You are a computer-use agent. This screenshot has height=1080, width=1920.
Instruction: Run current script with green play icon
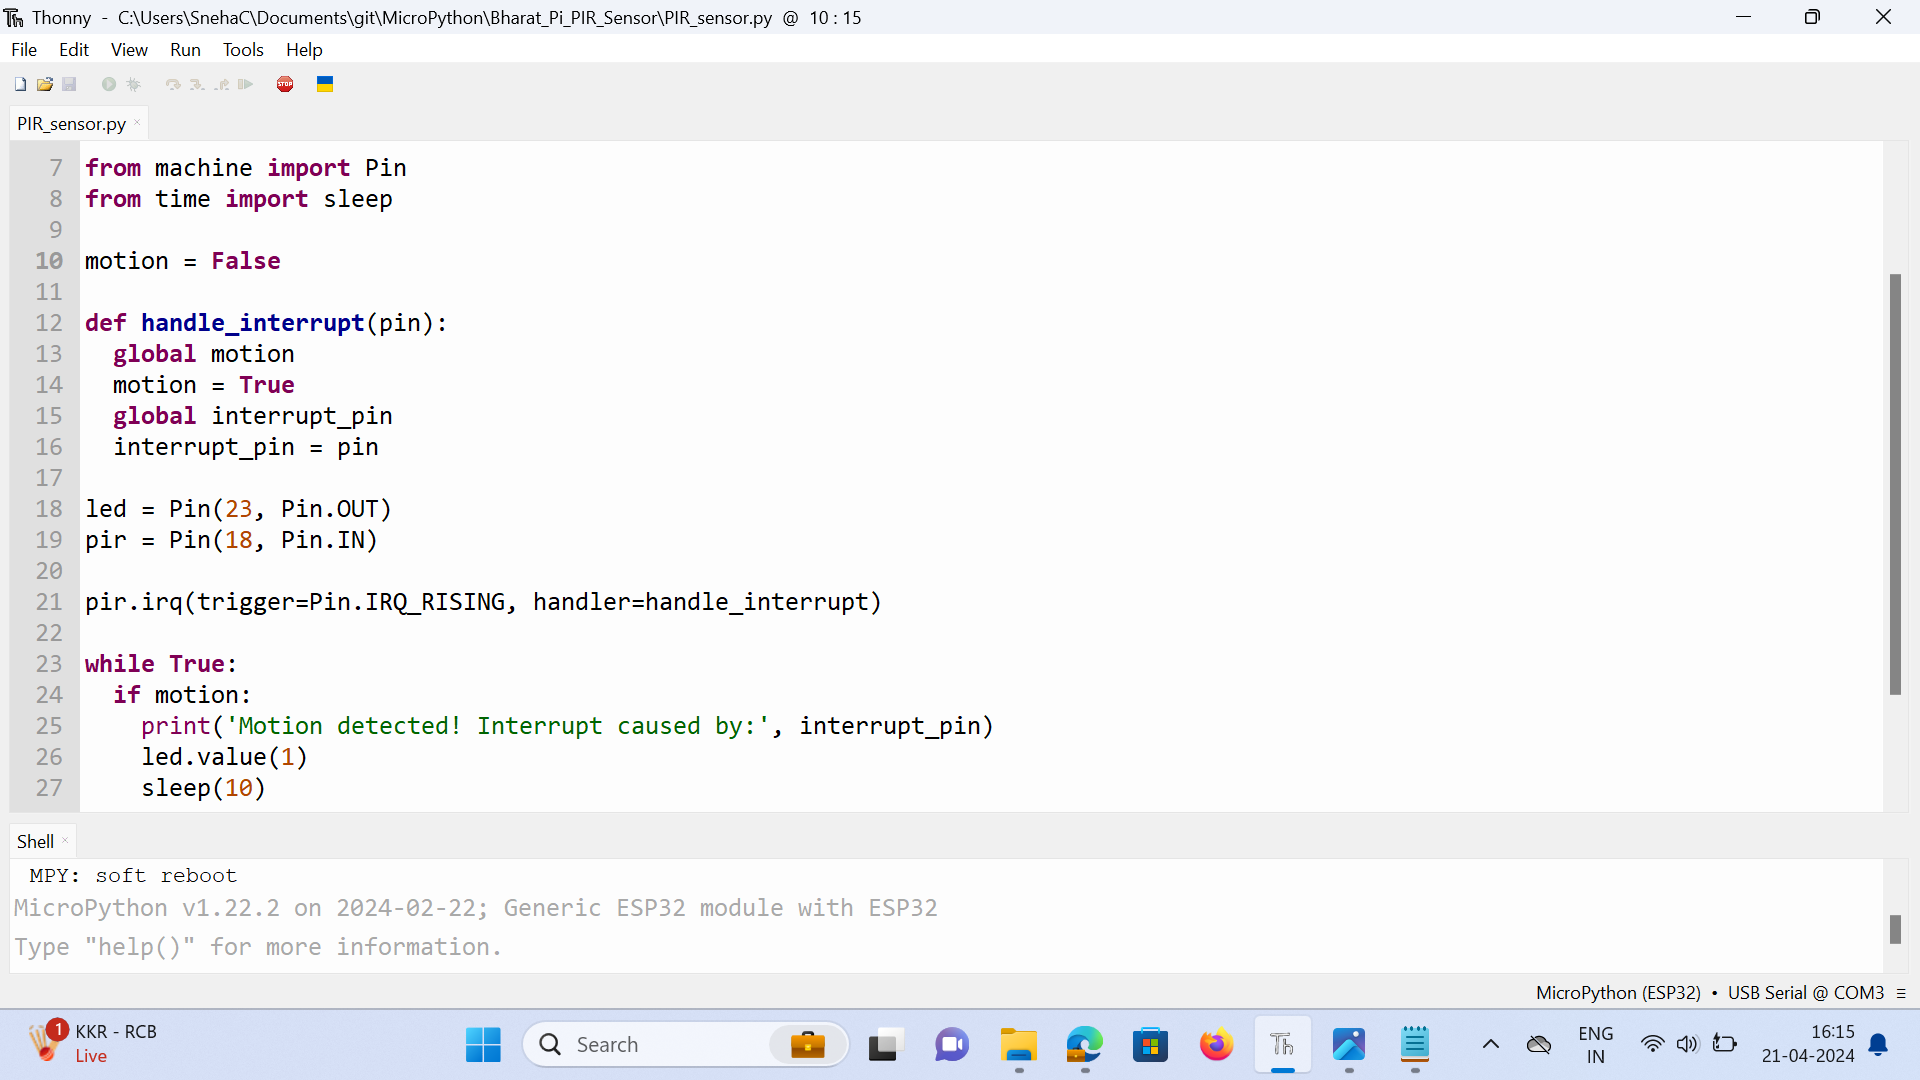[109, 85]
